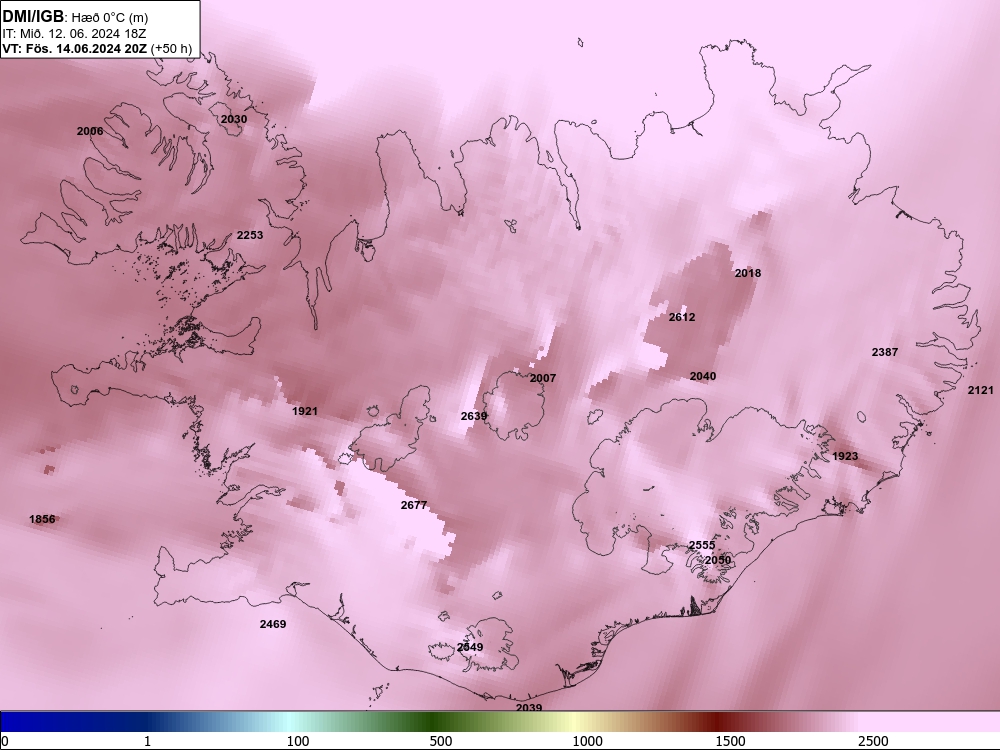Click the 0 tick on the color scale

(x=6, y=741)
